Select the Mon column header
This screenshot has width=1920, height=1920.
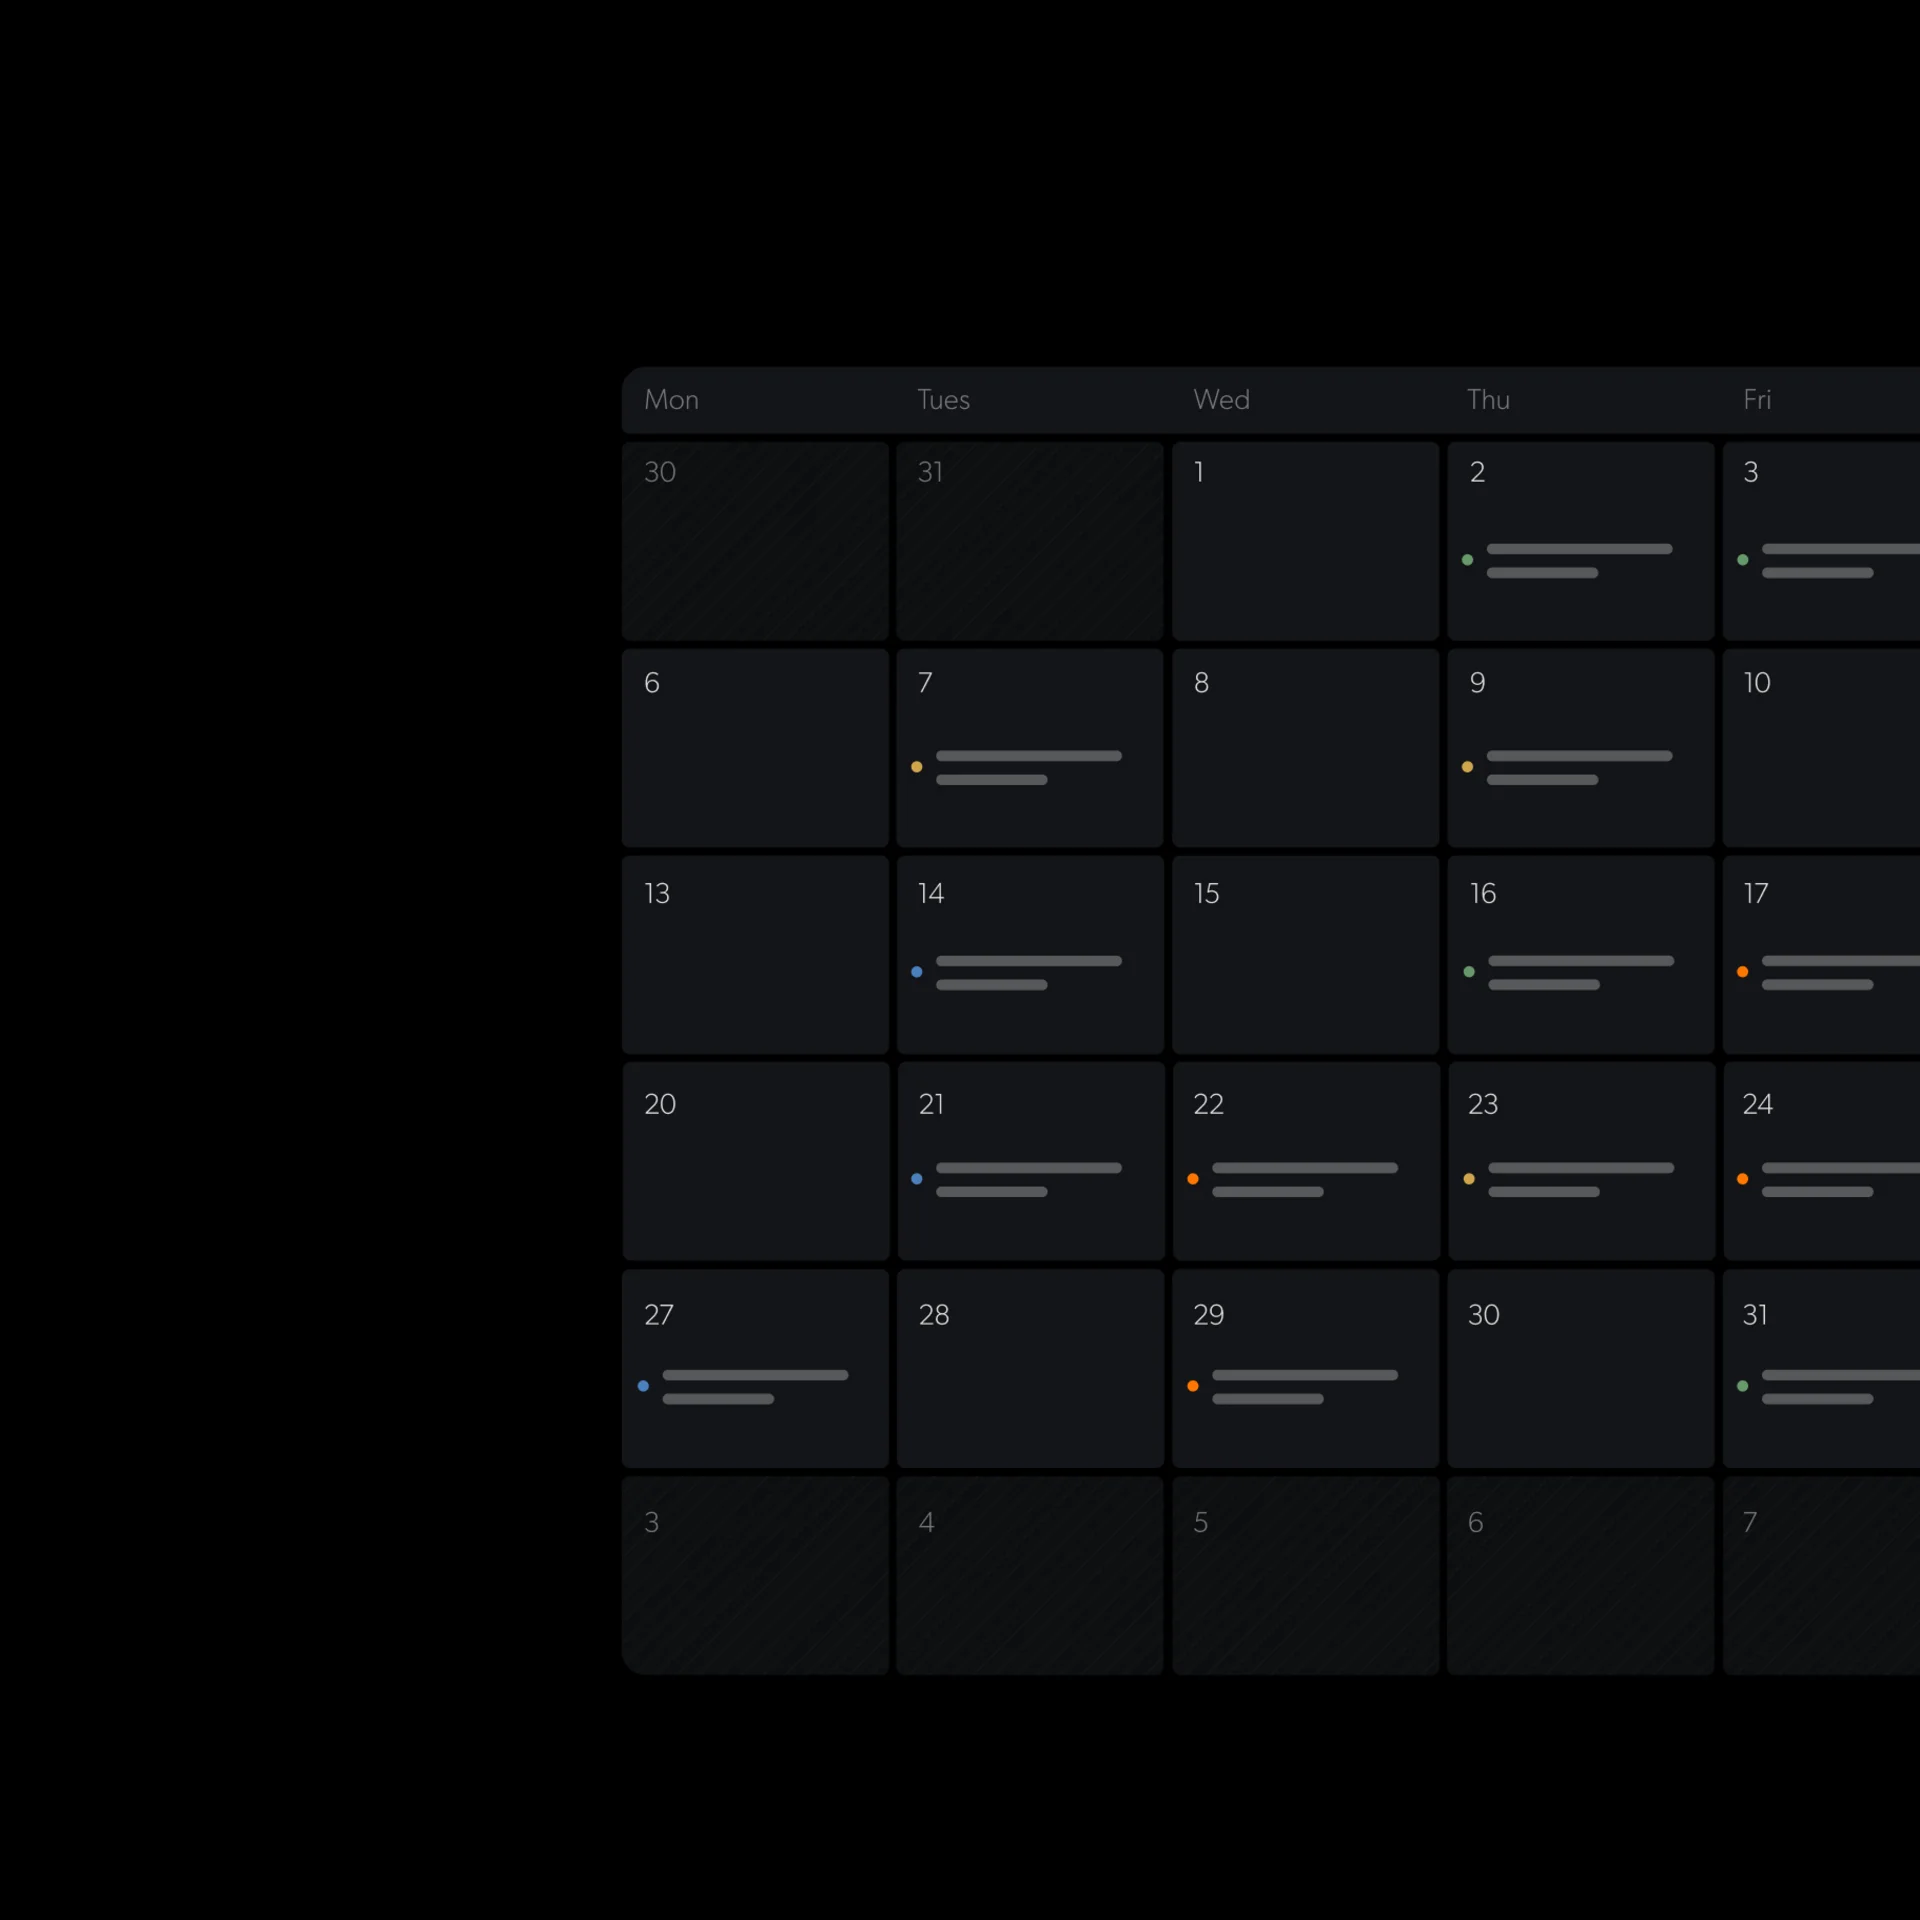coord(671,400)
